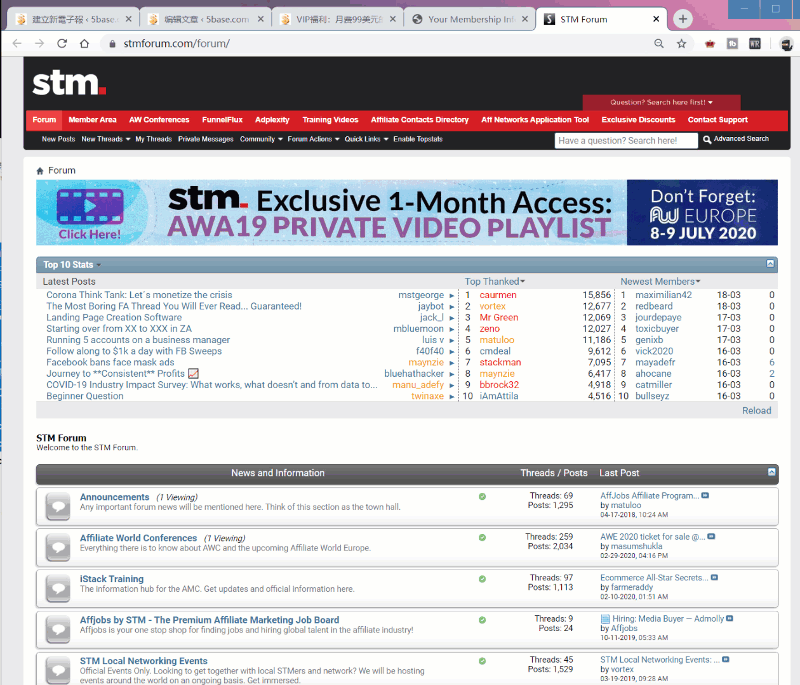This screenshot has width=800, height=685.
Task: Open the Top 10 Stats dropdown arrow
Action: [98, 265]
